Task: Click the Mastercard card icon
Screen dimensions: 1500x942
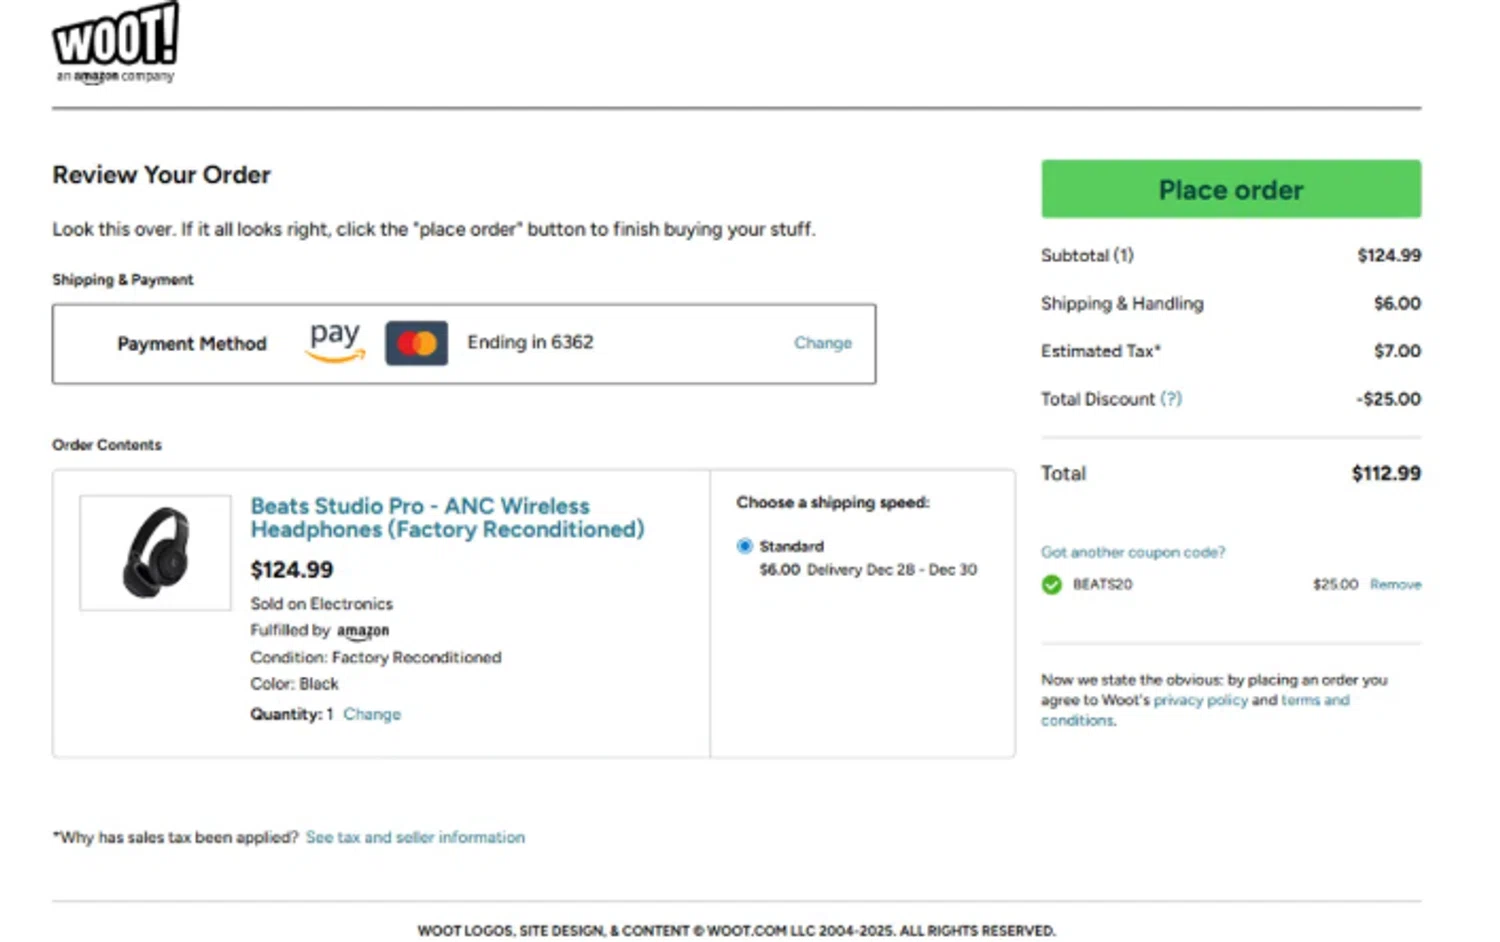Action: pos(416,343)
